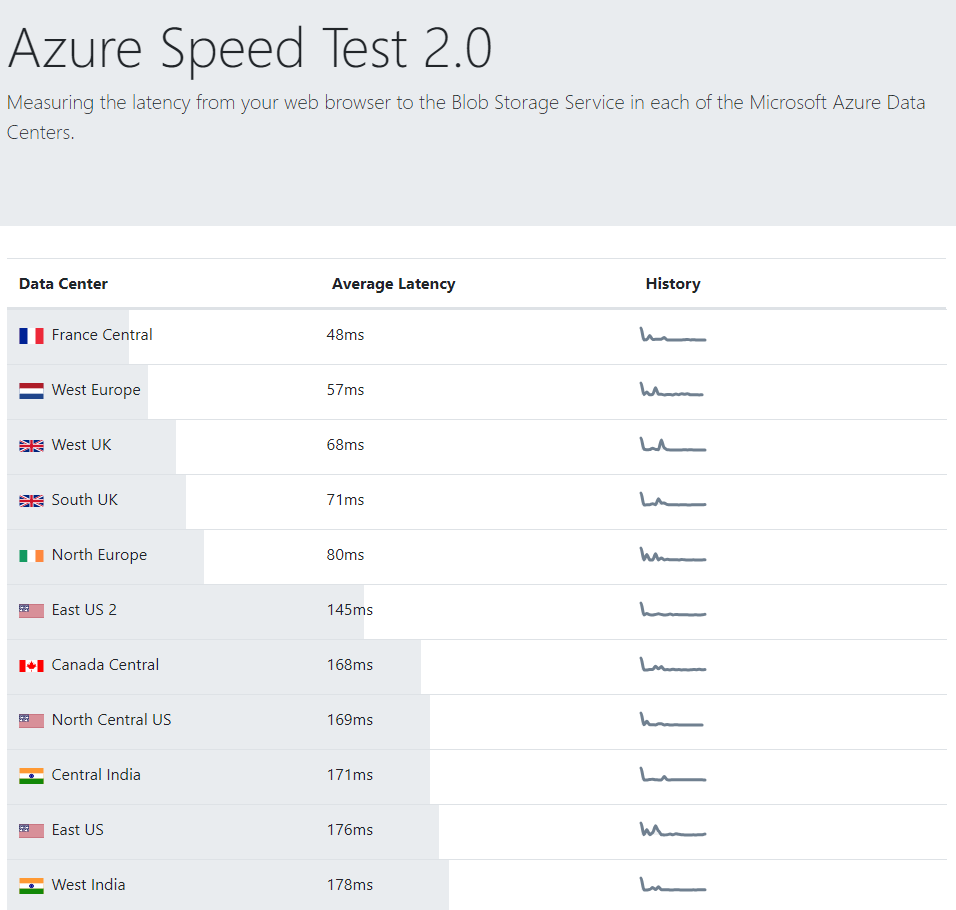The width and height of the screenshot is (956, 910).
Task: Click the India flag beside Central India
Action: (31, 776)
